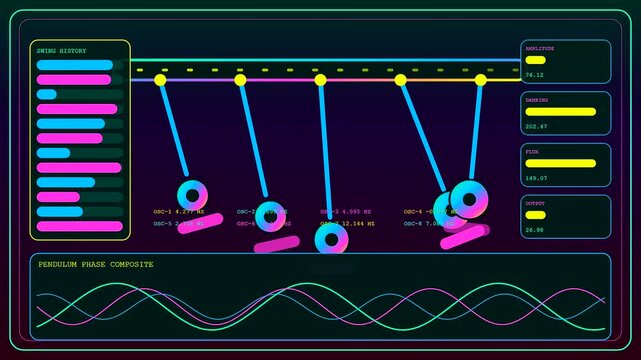Select the ring bob of the second pendulum
This screenshot has width=641, height=360.
[x=270, y=217]
